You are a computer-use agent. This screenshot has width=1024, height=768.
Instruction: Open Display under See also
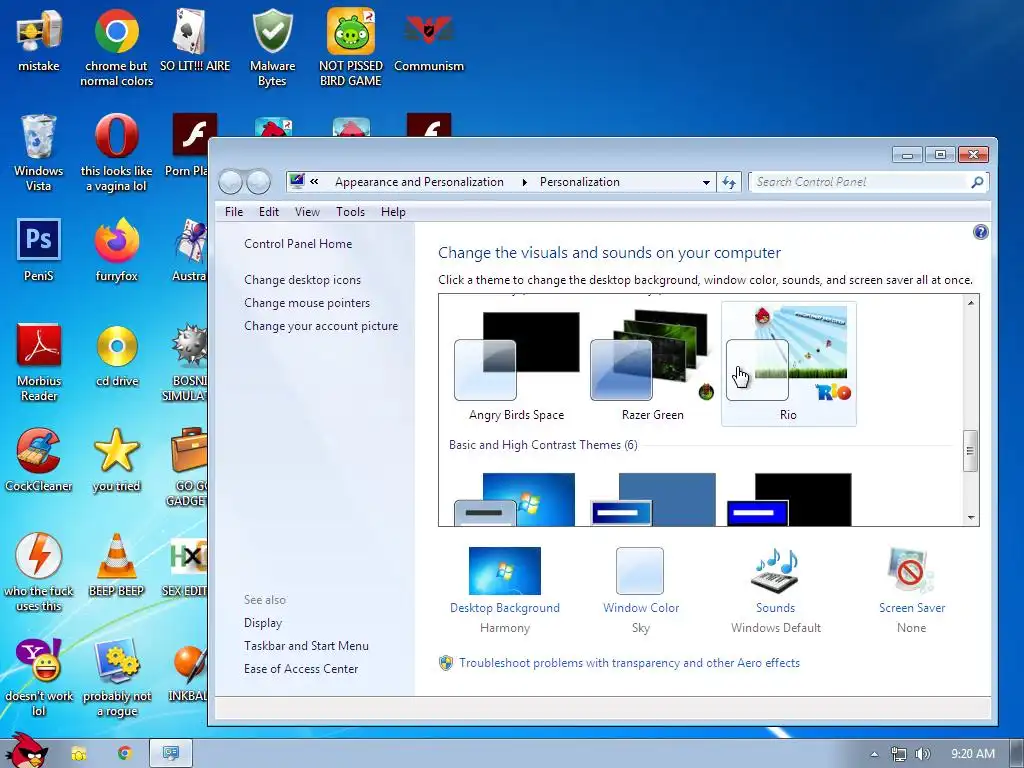pyautogui.click(x=263, y=623)
